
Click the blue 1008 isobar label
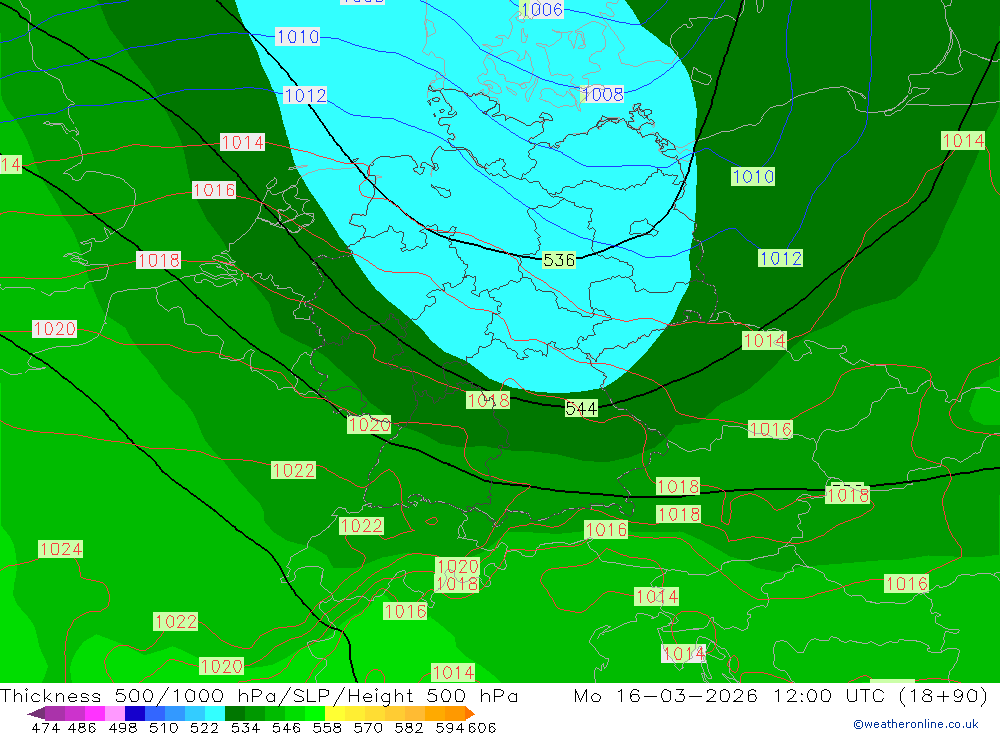(x=603, y=94)
